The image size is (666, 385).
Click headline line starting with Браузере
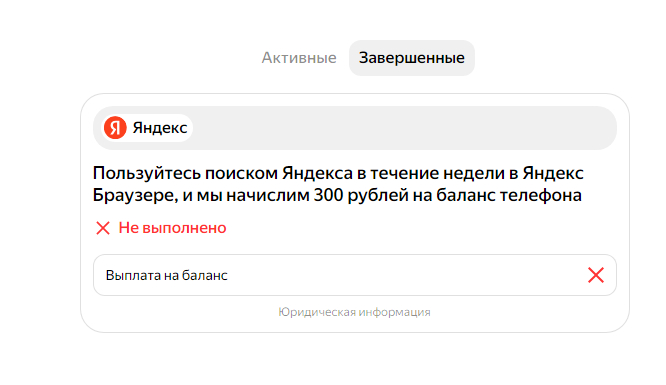point(337,195)
